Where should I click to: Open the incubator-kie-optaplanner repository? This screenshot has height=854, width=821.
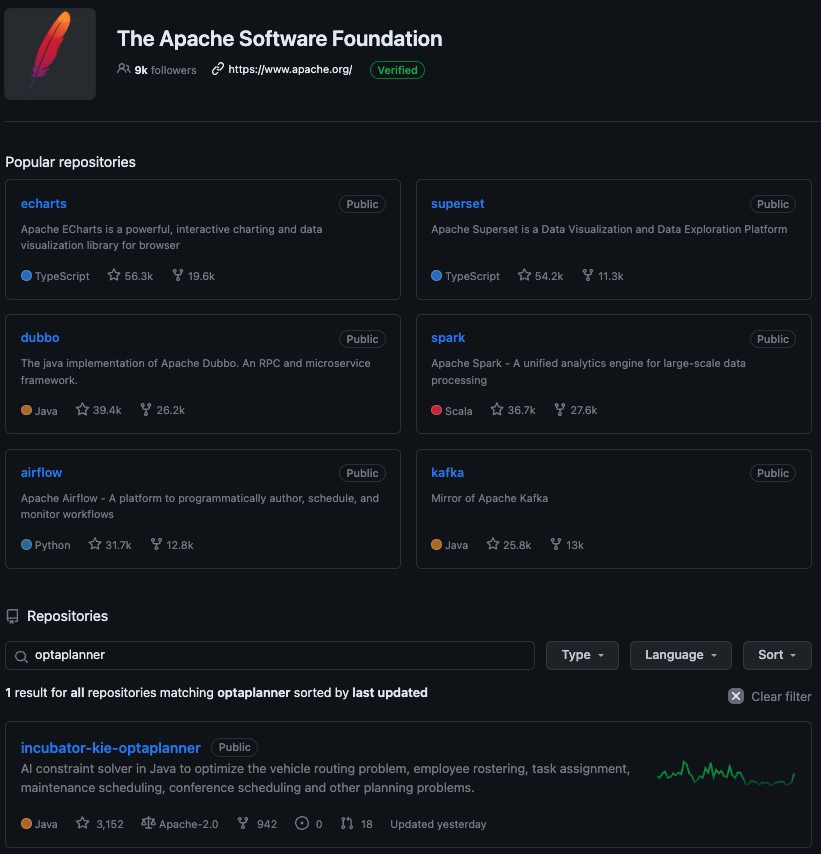point(111,748)
